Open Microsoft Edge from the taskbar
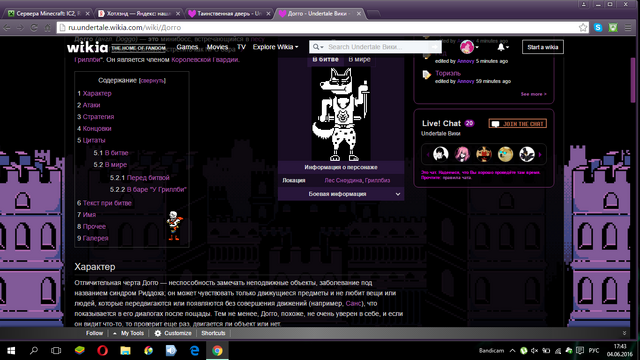640x360 pixels. click(194, 350)
